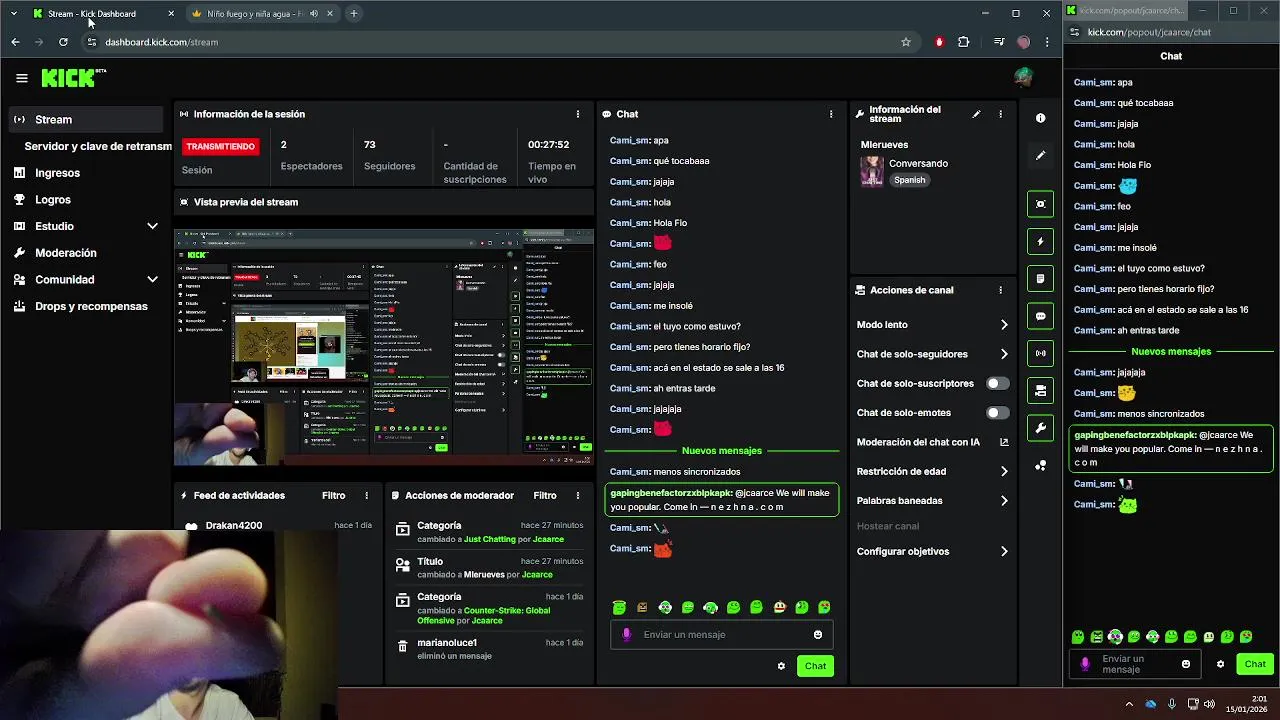Open Palabras baneadas options chevron
This screenshot has width=1280, height=720.
(1004, 501)
